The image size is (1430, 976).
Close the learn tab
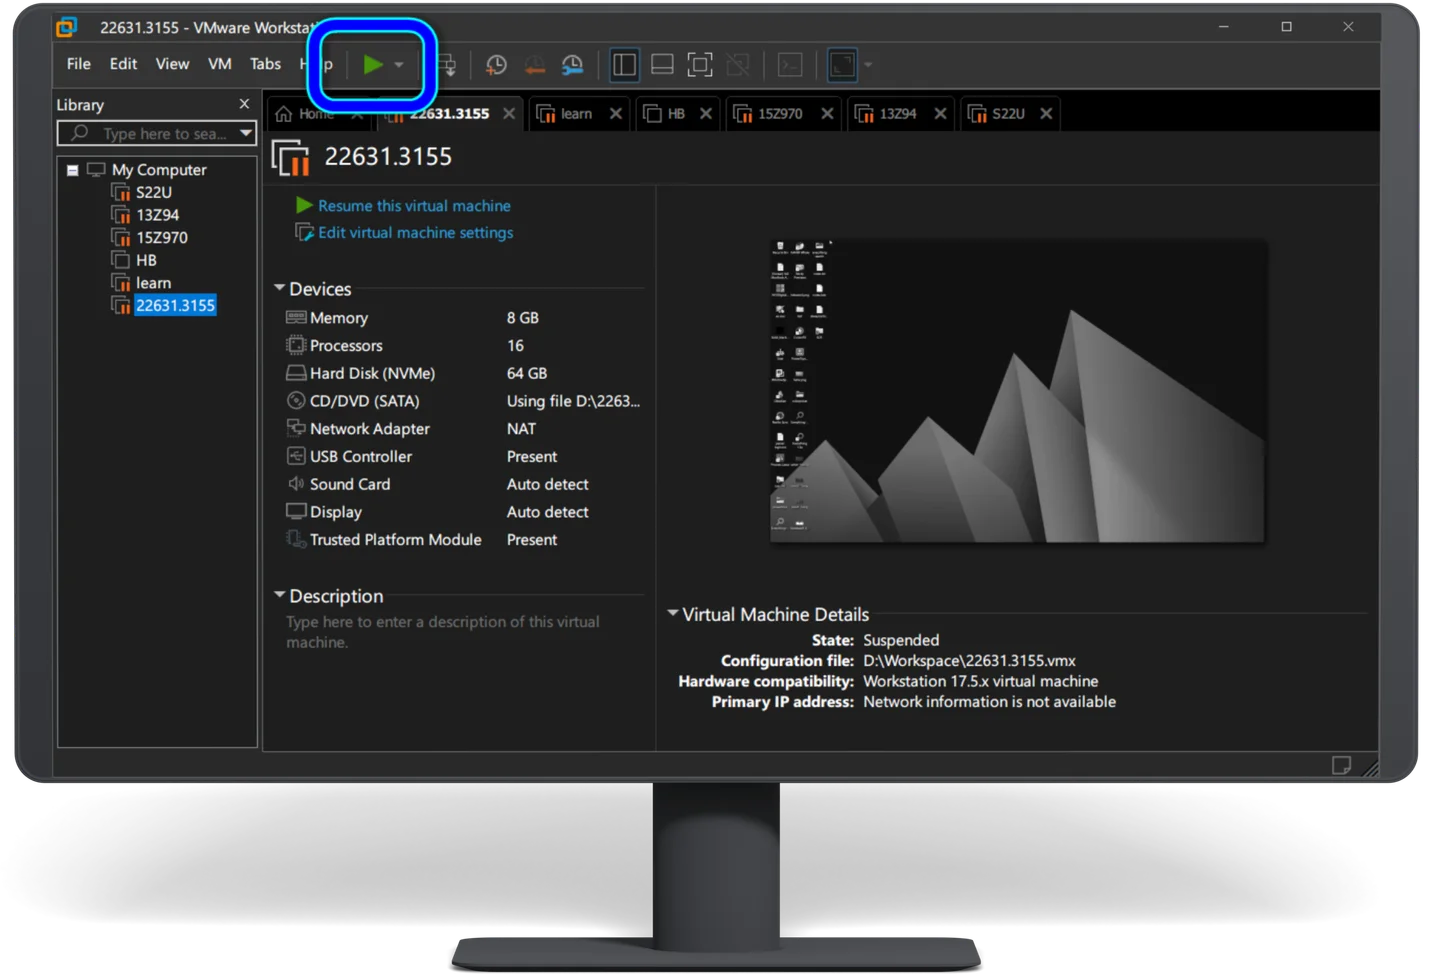pos(616,114)
